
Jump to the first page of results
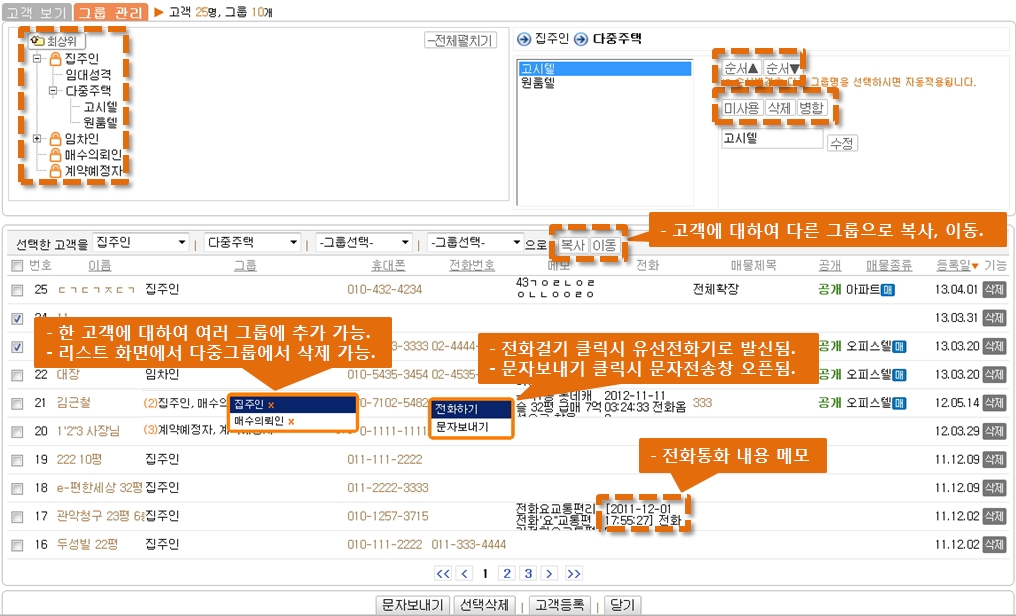point(443,574)
